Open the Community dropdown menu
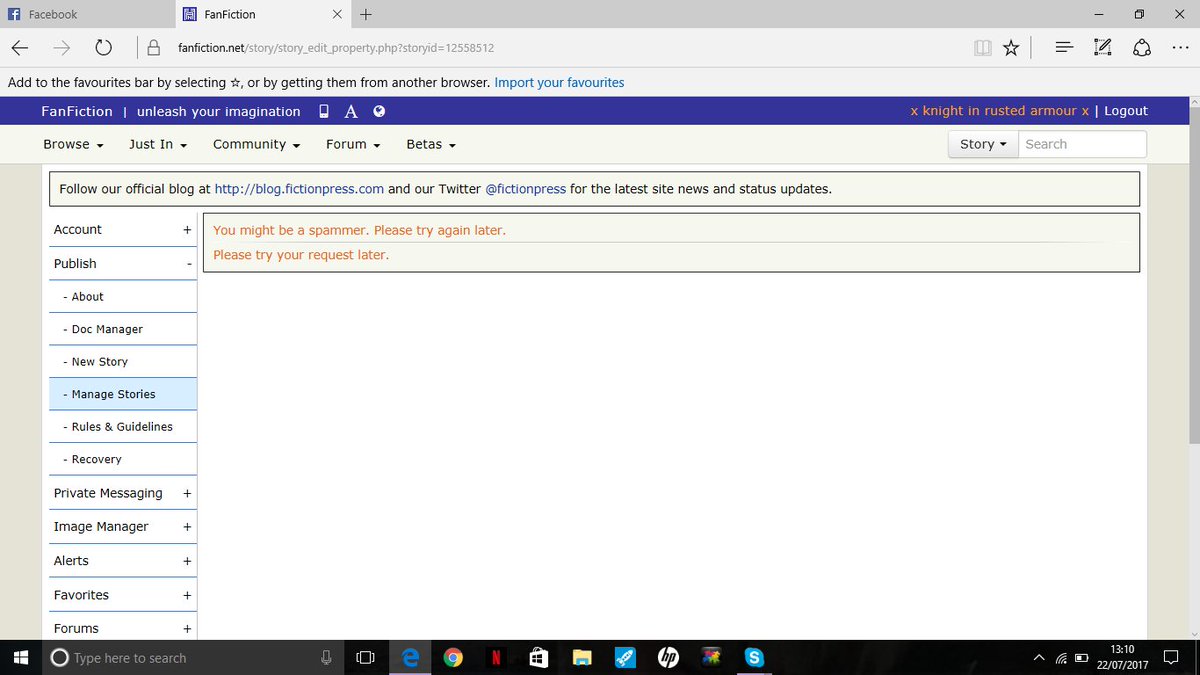This screenshot has width=1200, height=675. coord(256,144)
